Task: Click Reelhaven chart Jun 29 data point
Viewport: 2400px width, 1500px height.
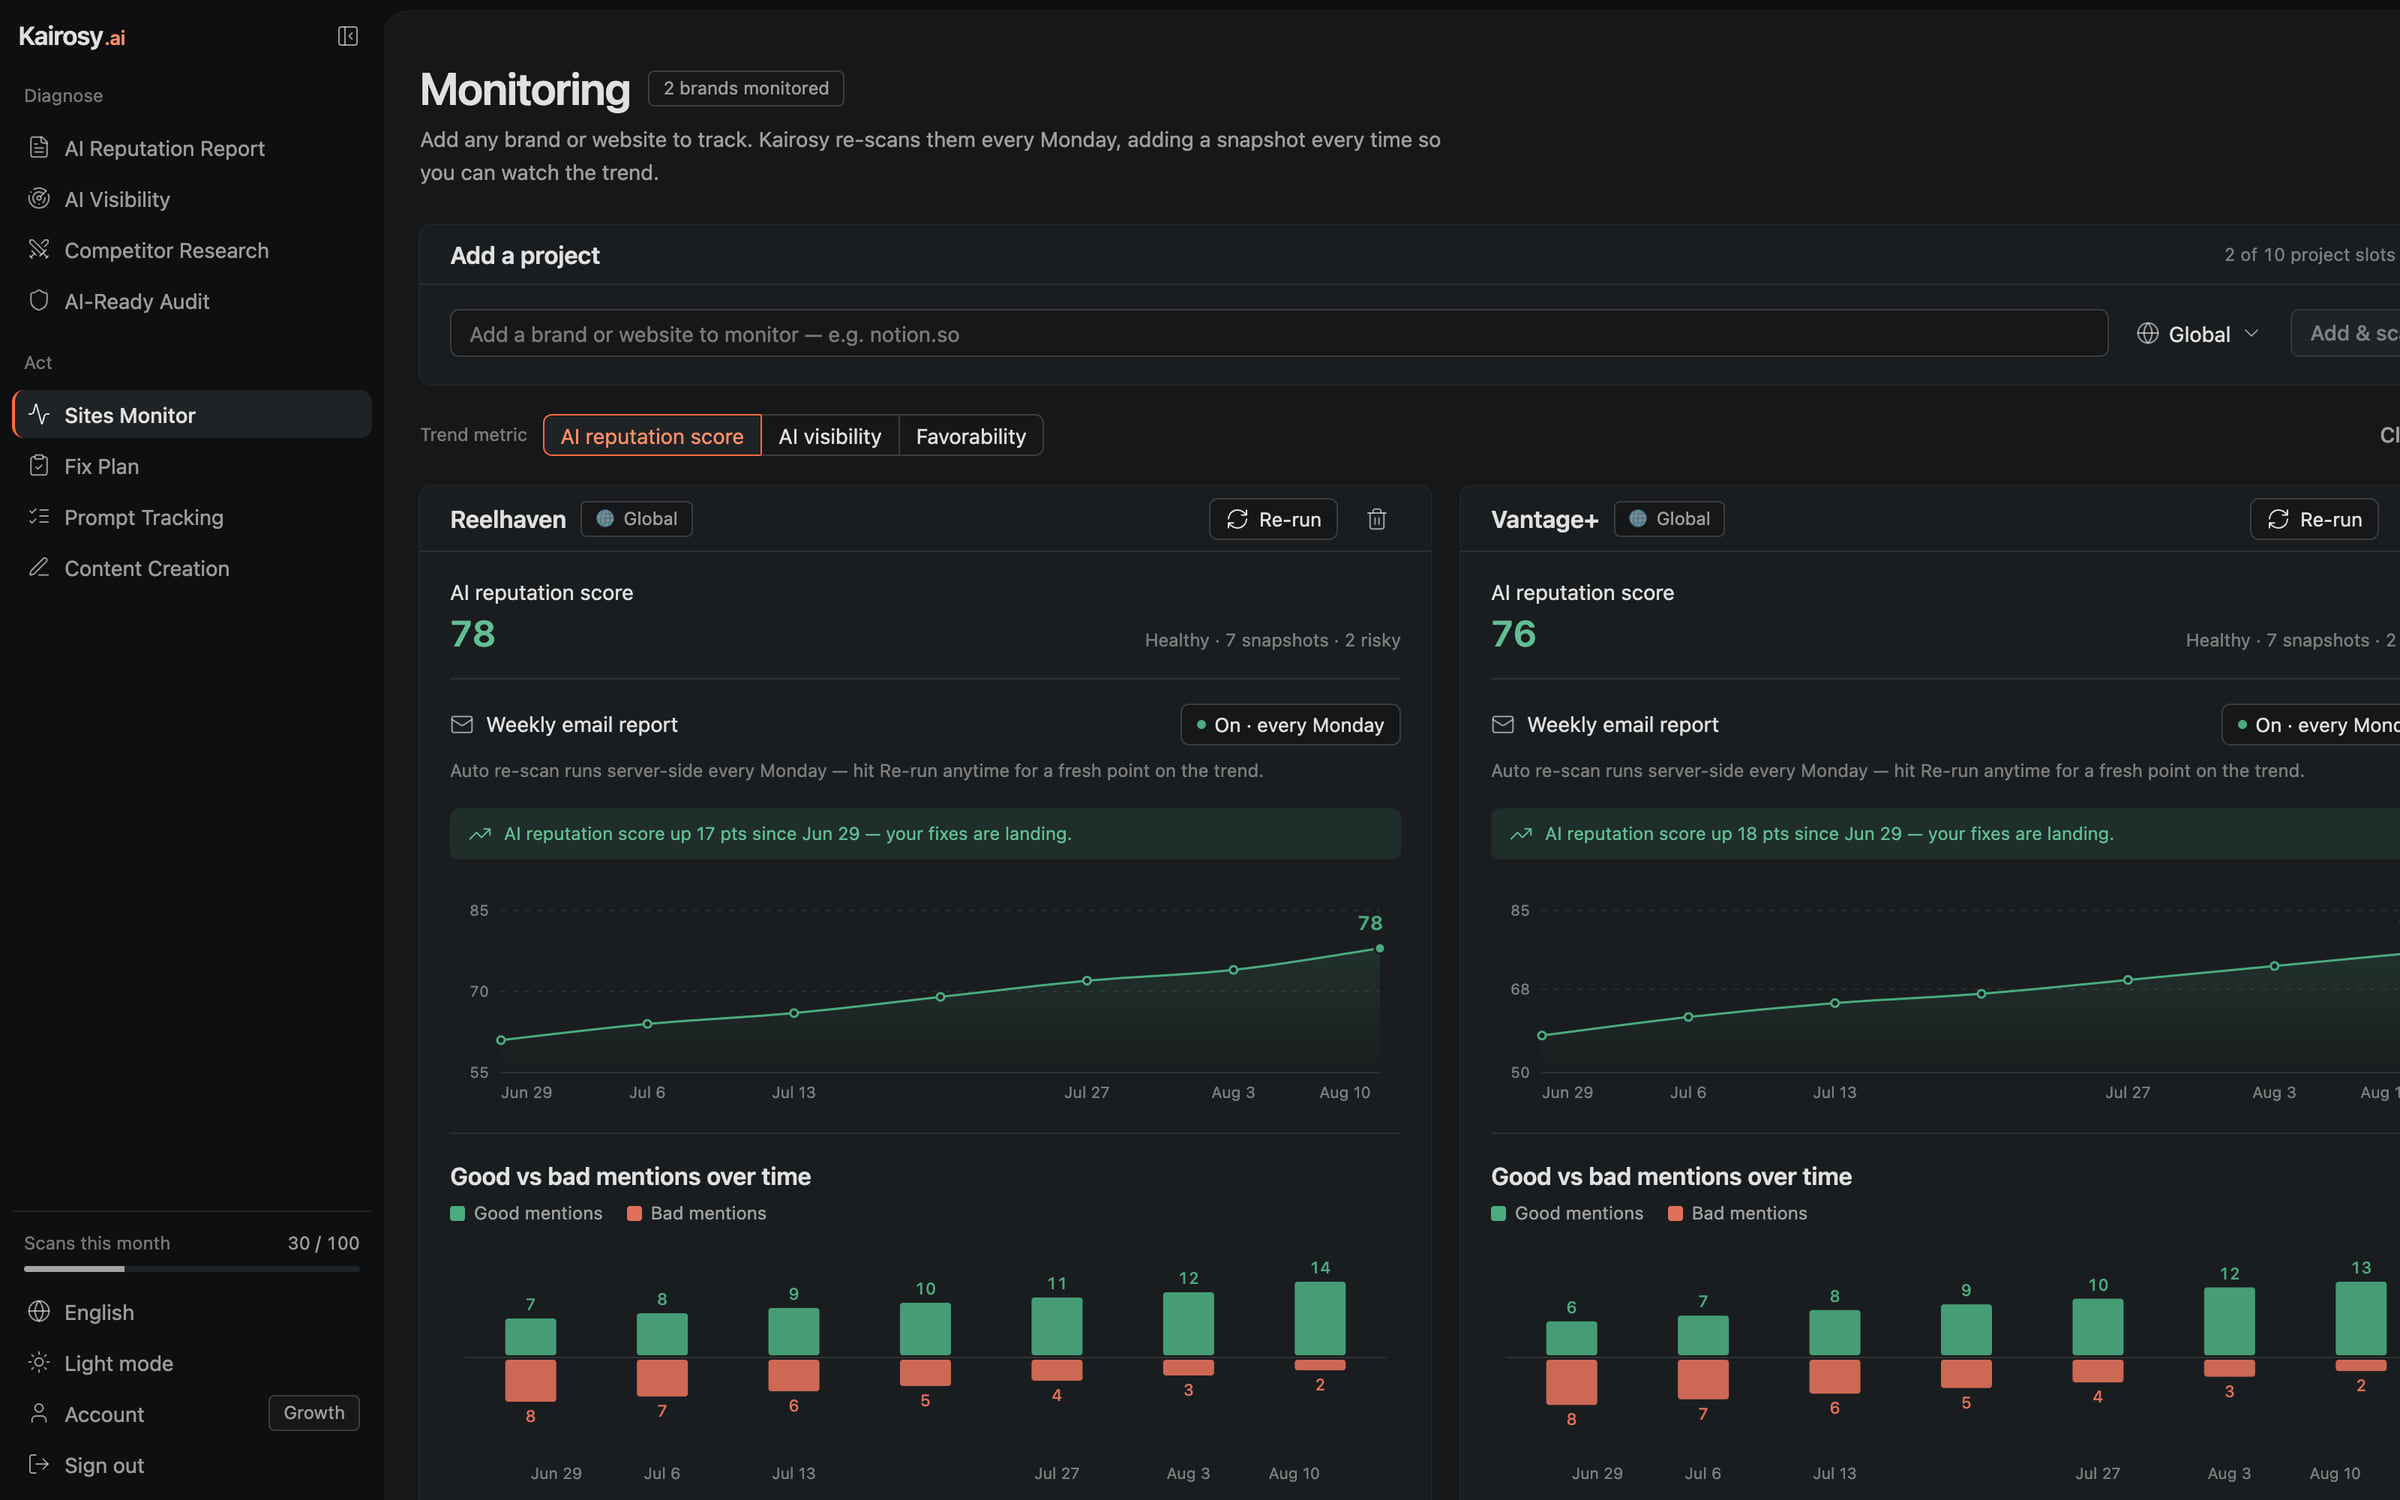Action: click(x=501, y=1040)
